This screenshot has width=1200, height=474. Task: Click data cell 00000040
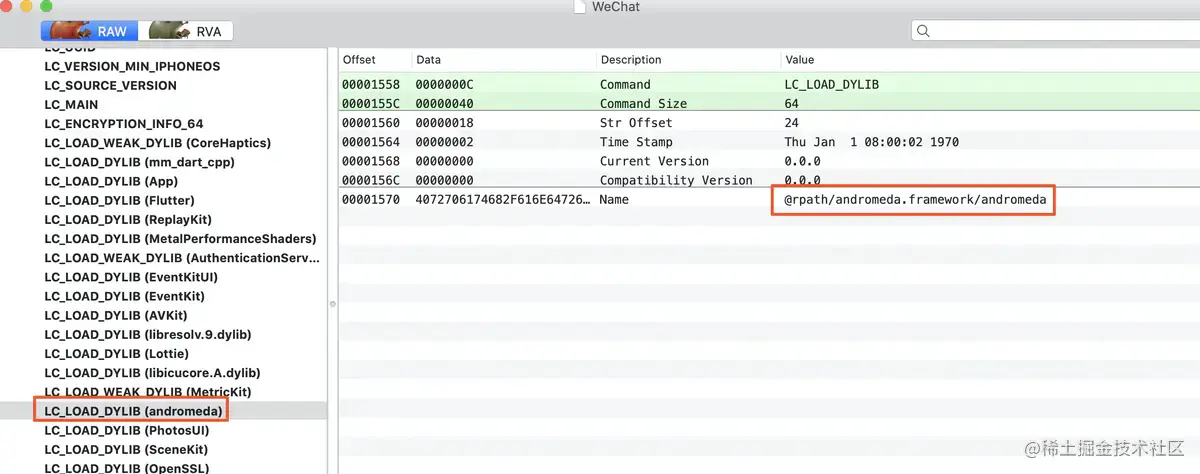tap(444, 104)
